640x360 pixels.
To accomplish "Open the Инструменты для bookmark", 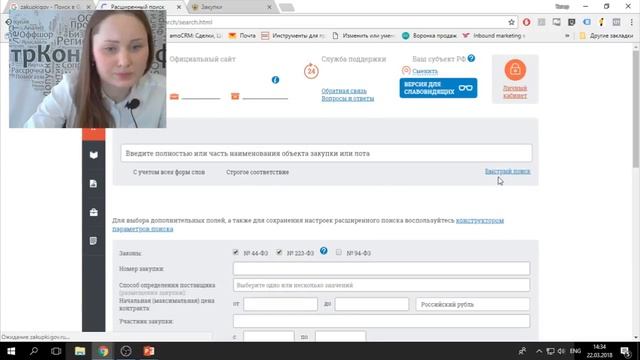I will click(293, 36).
